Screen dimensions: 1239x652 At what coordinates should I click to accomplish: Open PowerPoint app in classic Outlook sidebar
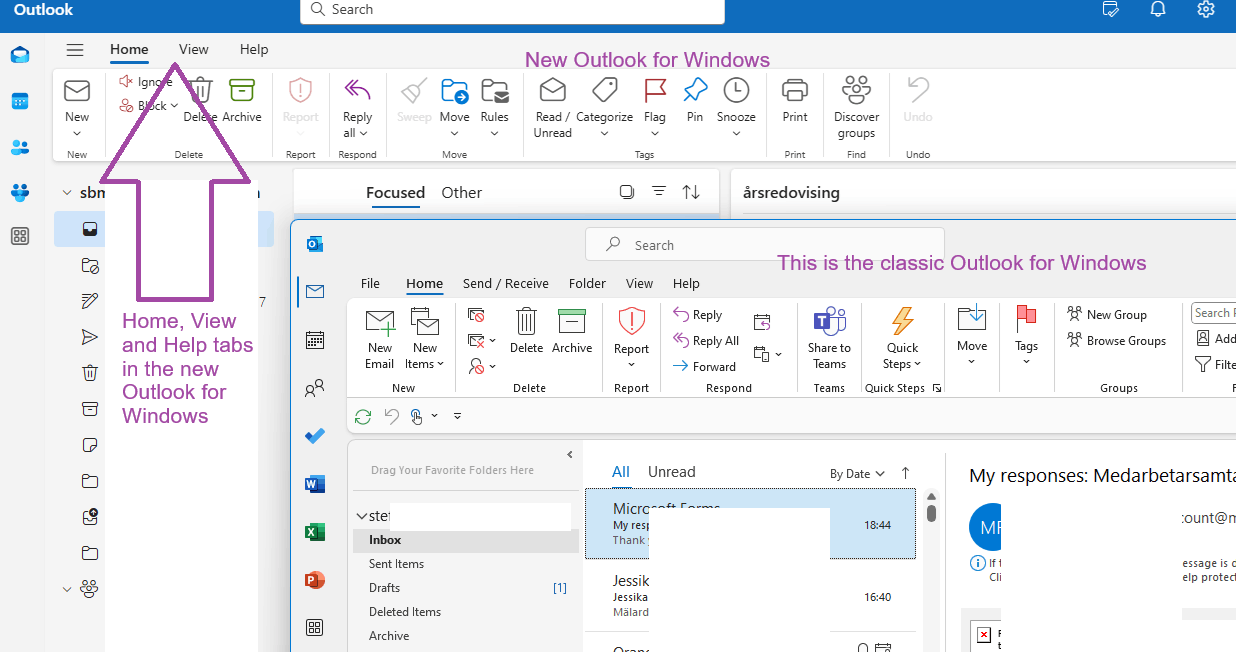tap(315, 580)
